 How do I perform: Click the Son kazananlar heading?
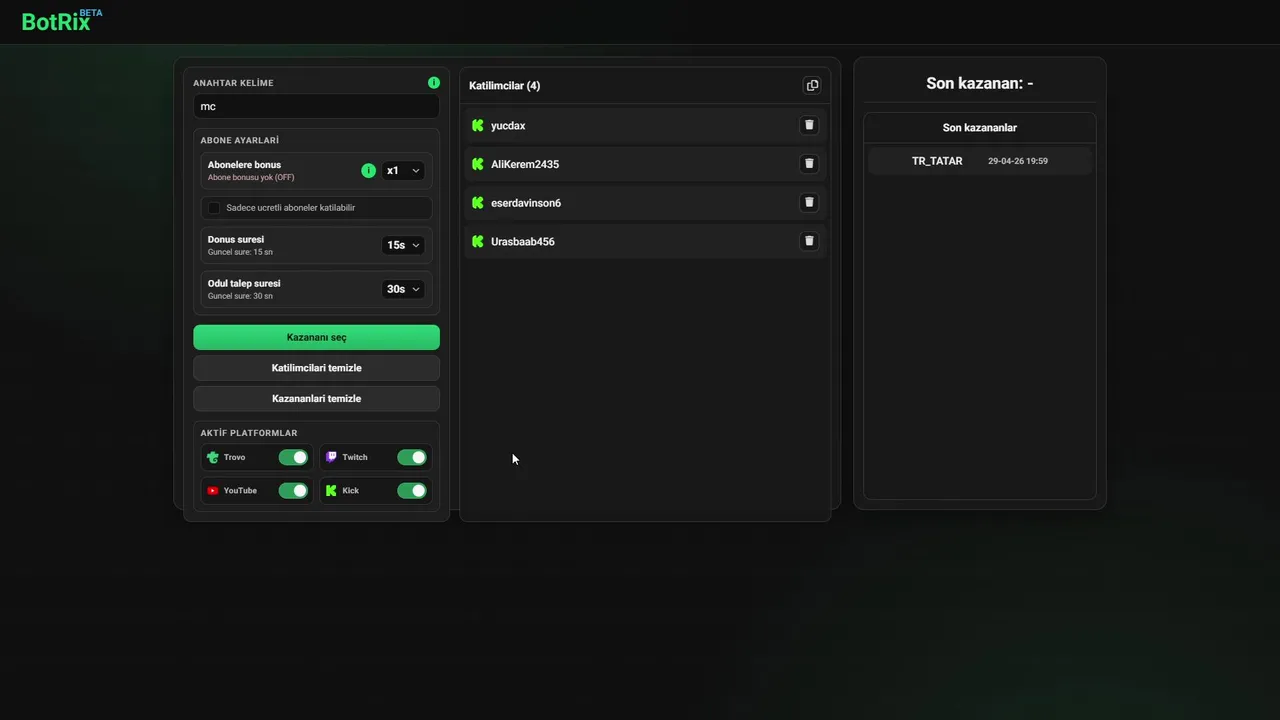[x=980, y=128]
